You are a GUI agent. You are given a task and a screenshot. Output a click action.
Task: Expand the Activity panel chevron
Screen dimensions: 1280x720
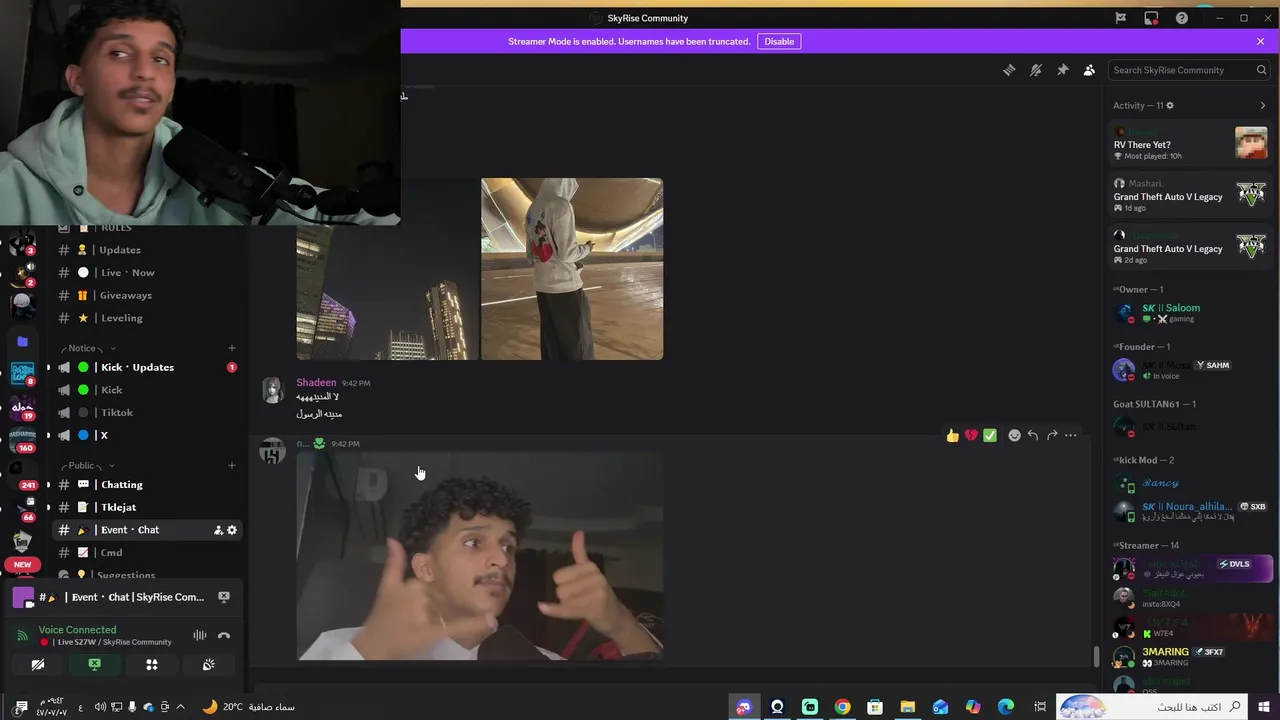(1263, 105)
